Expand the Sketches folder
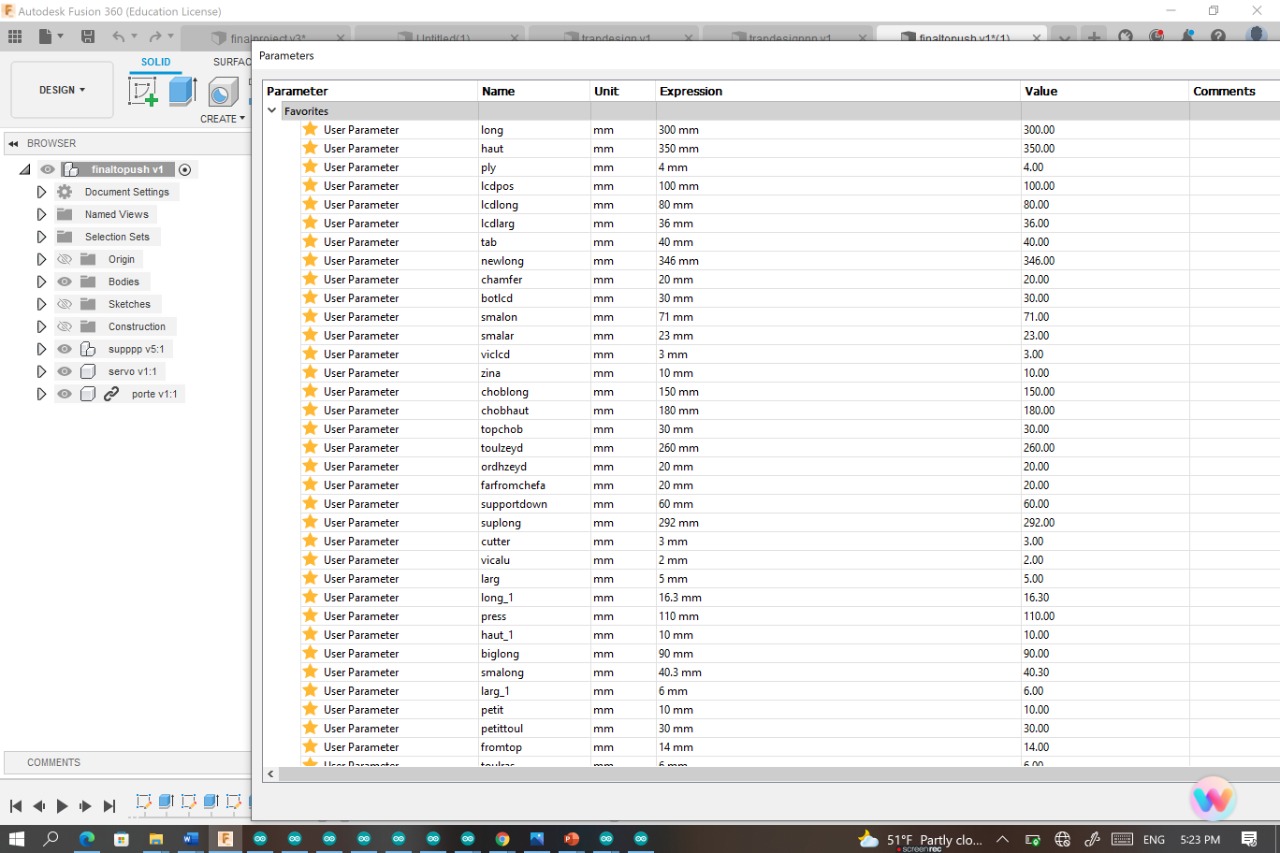 [41, 304]
